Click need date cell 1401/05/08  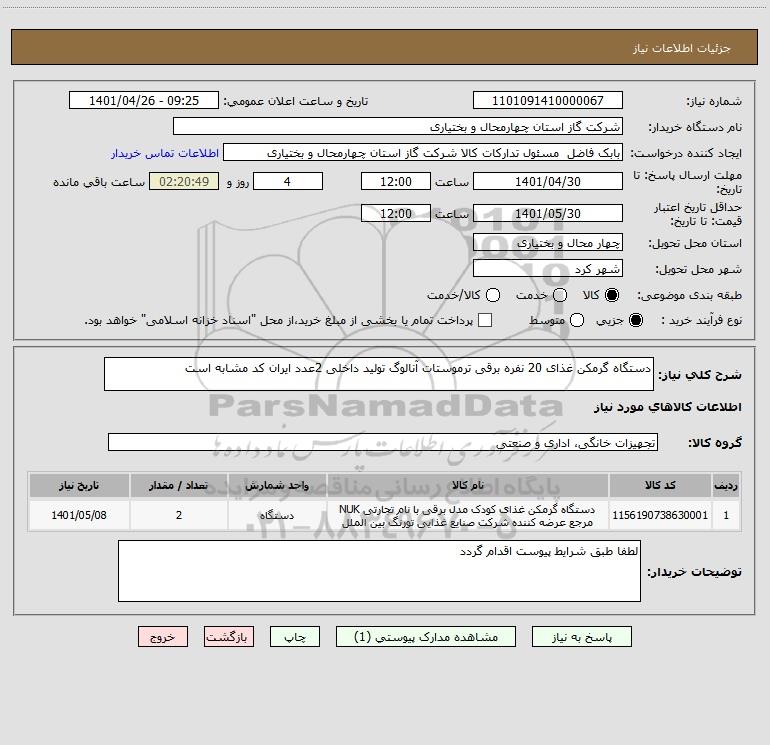click(x=79, y=515)
